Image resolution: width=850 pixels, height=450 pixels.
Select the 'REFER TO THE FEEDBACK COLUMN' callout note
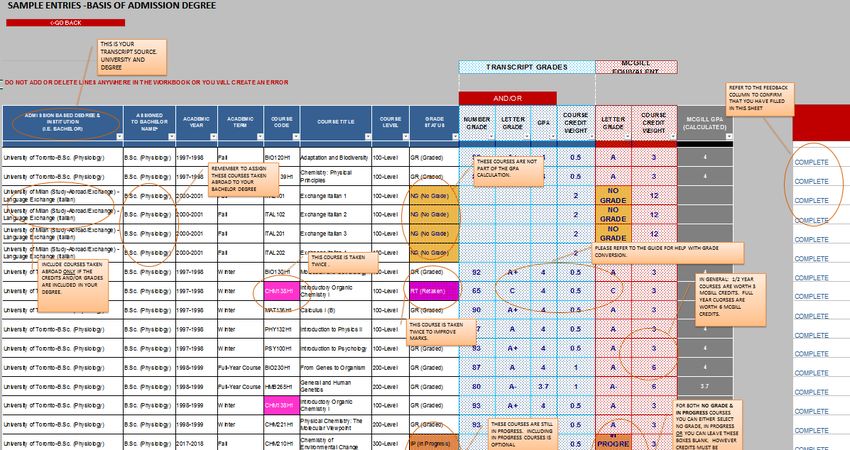(x=759, y=99)
